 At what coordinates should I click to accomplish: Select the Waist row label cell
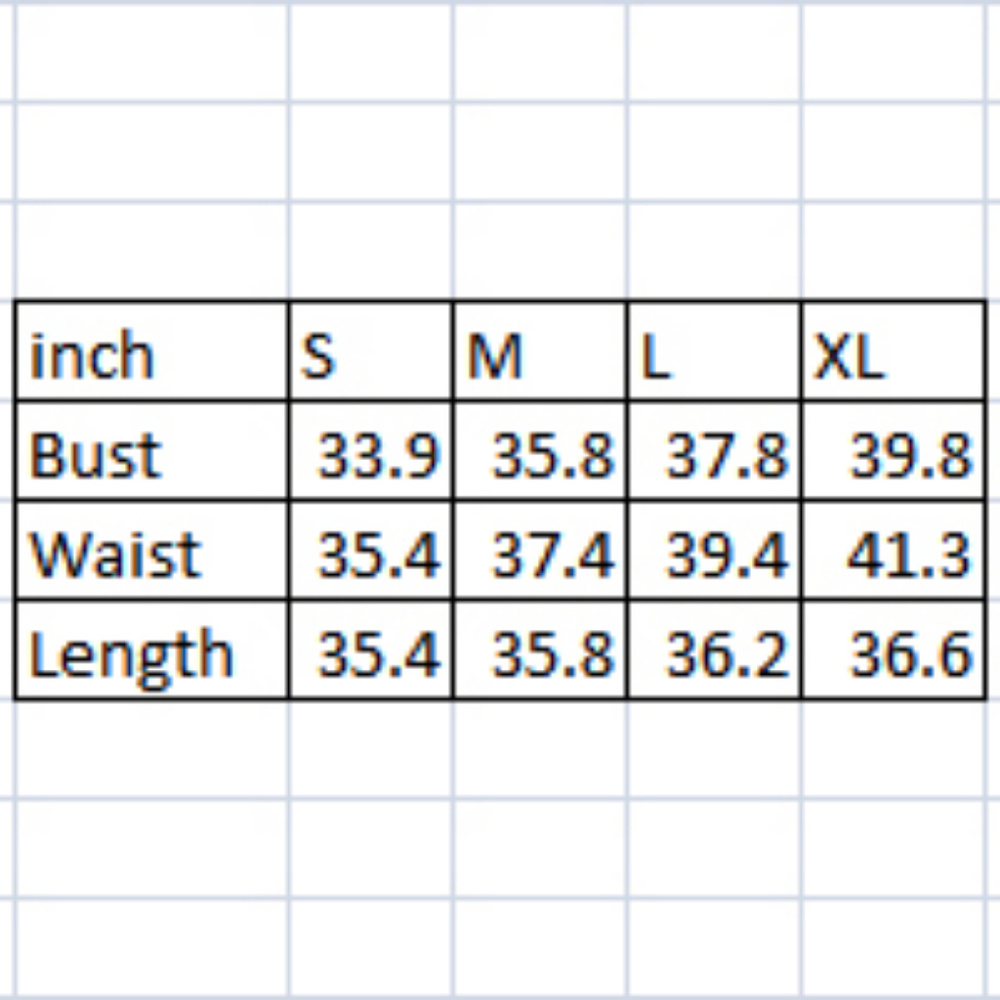[150, 552]
